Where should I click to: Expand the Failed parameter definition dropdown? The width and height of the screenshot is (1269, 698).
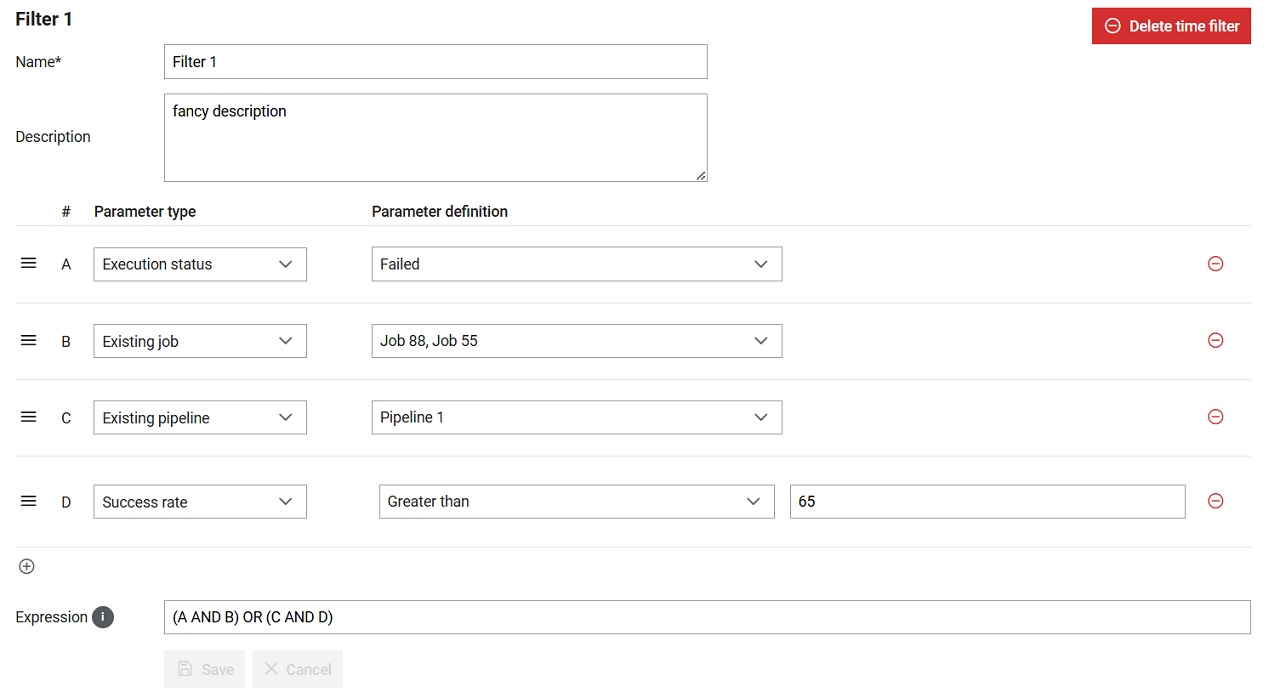[x=577, y=264]
